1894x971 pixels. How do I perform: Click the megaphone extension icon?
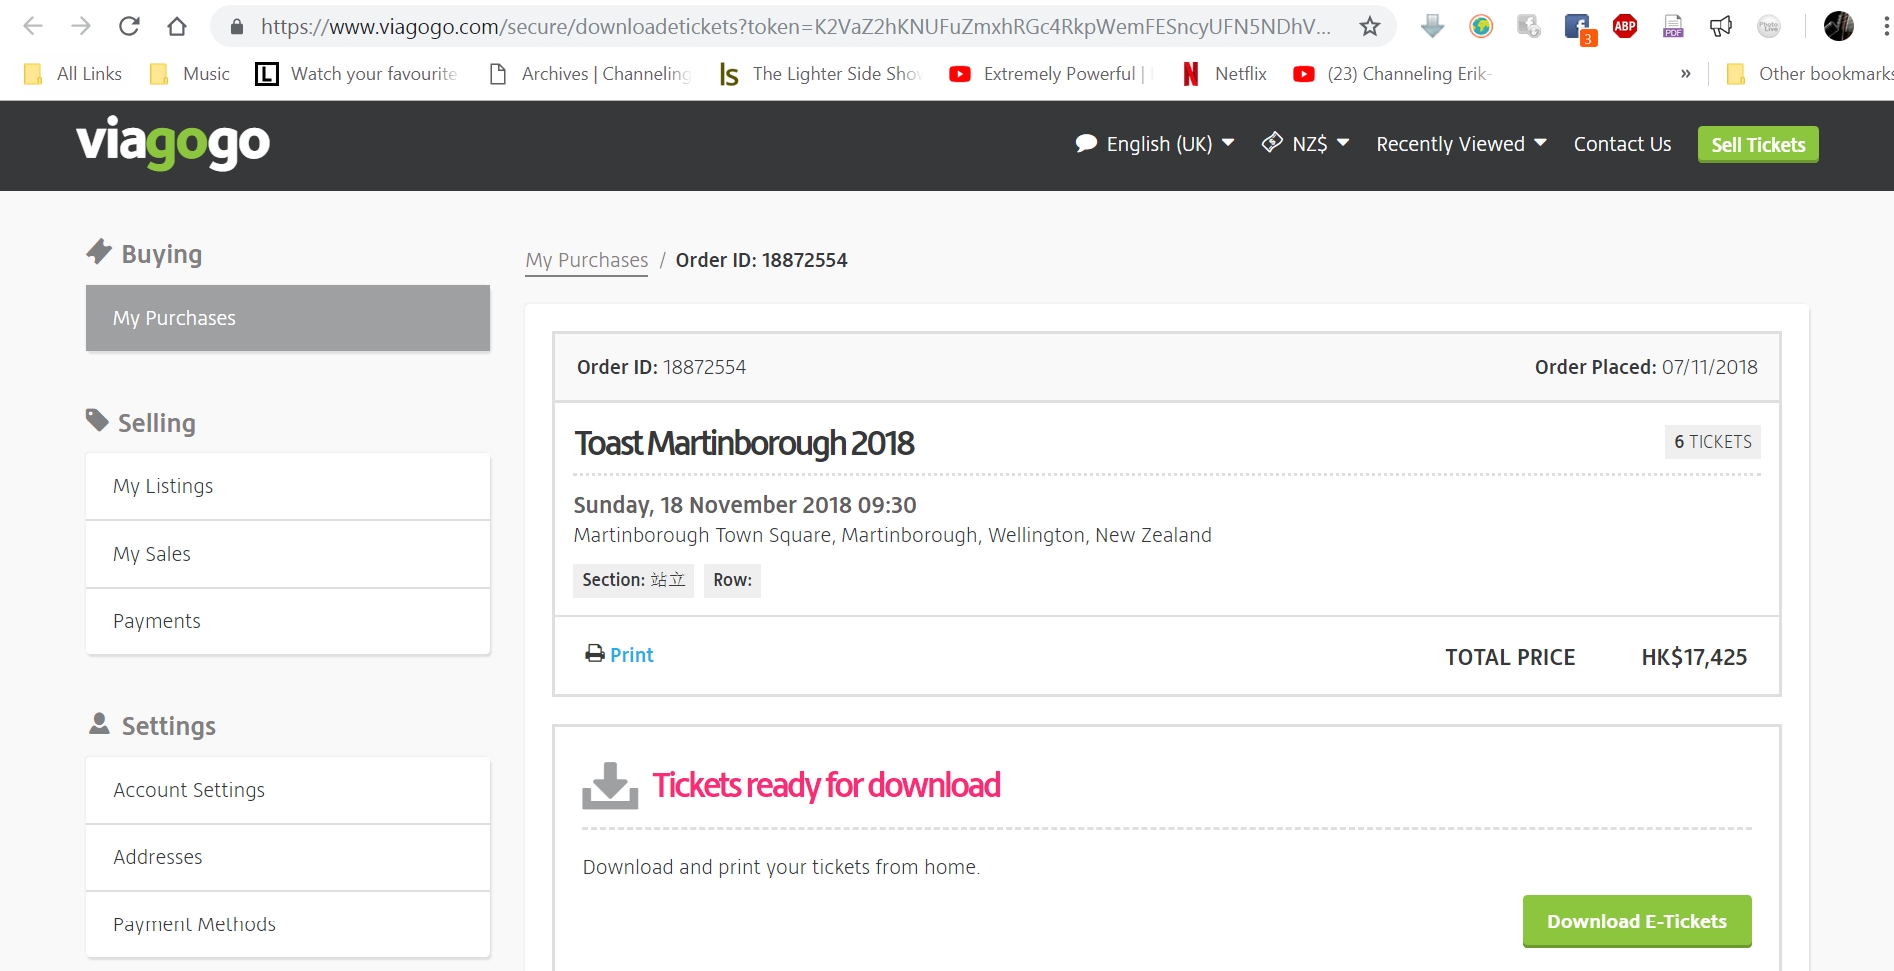coord(1721,26)
